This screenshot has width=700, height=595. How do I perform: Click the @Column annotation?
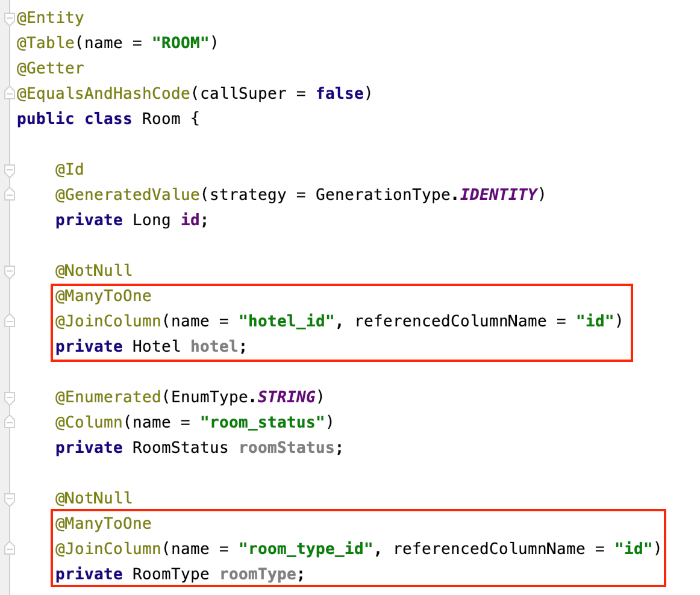89,422
